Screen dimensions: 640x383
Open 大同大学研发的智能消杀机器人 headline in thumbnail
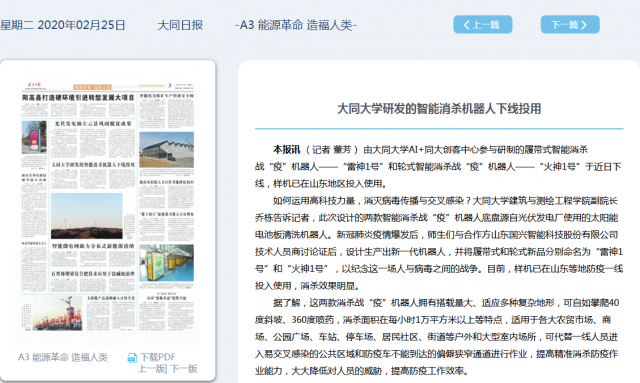click(93, 165)
